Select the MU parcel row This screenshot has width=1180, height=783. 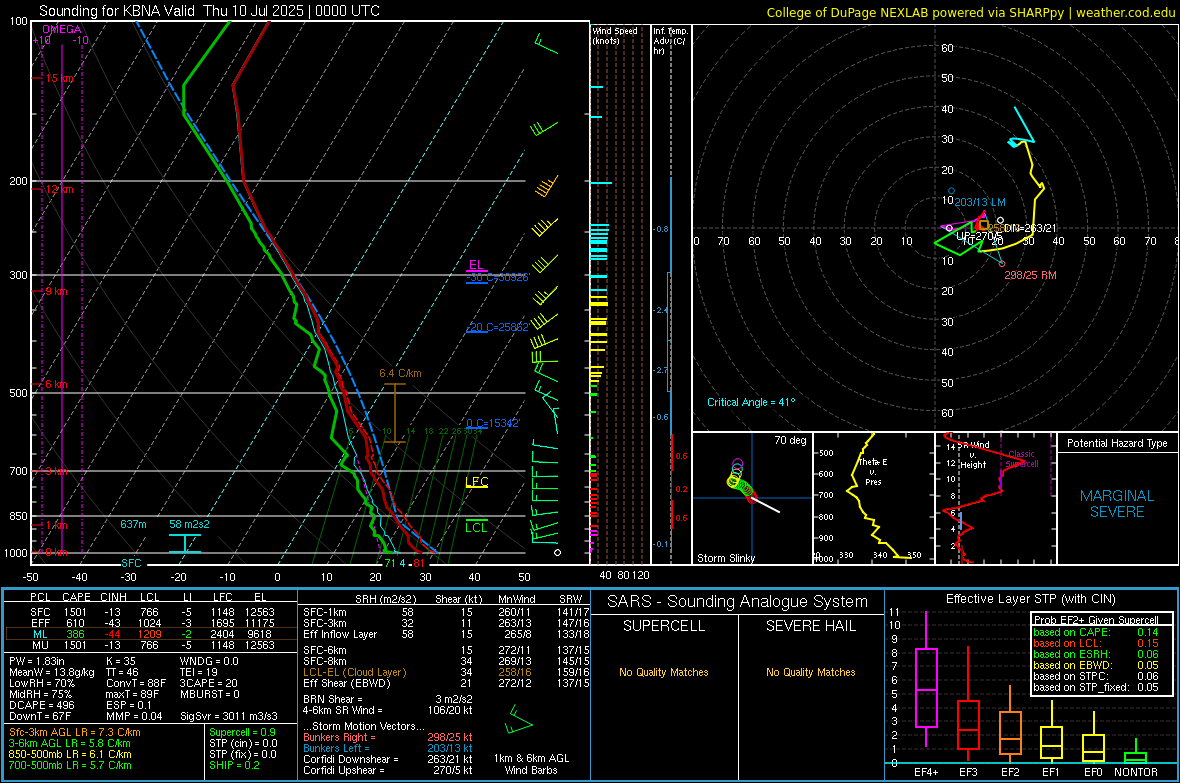pyautogui.click(x=151, y=645)
